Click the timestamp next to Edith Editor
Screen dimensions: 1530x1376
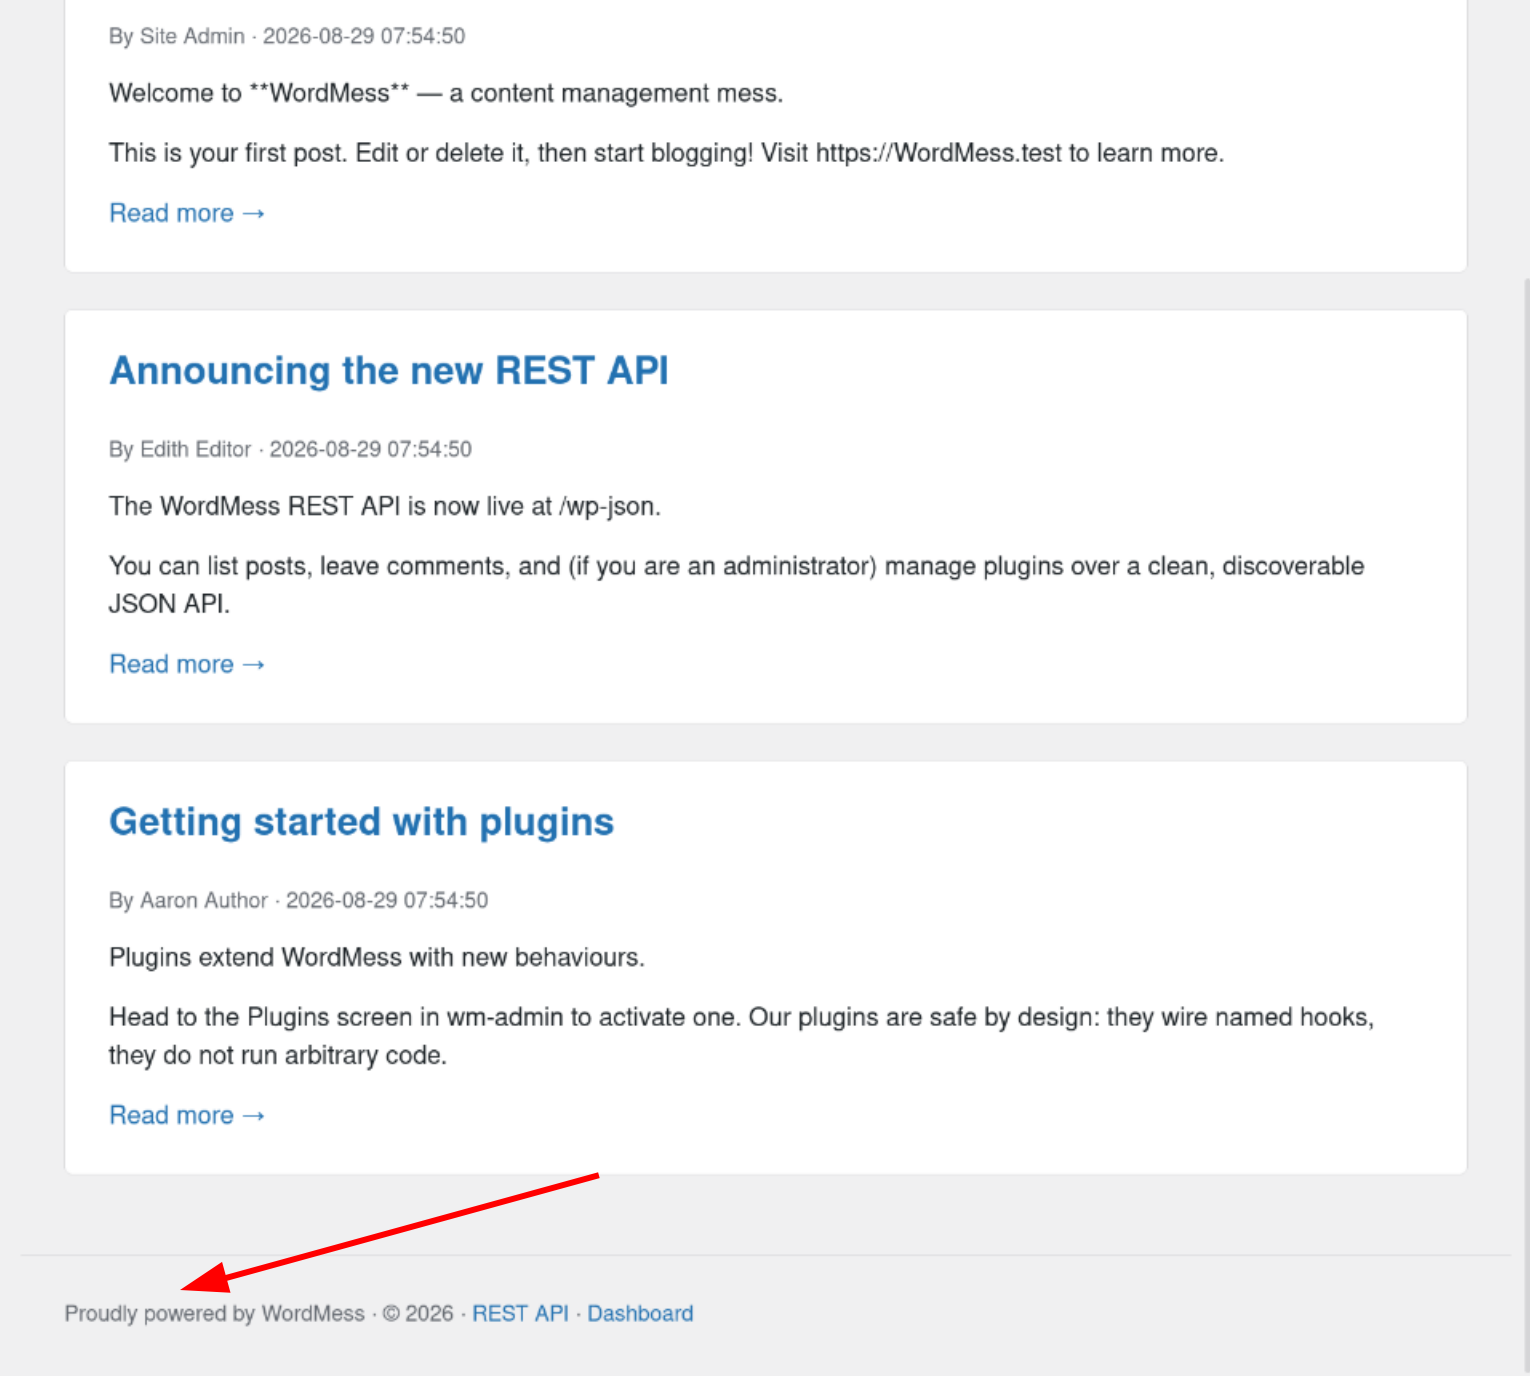pyautogui.click(x=371, y=449)
